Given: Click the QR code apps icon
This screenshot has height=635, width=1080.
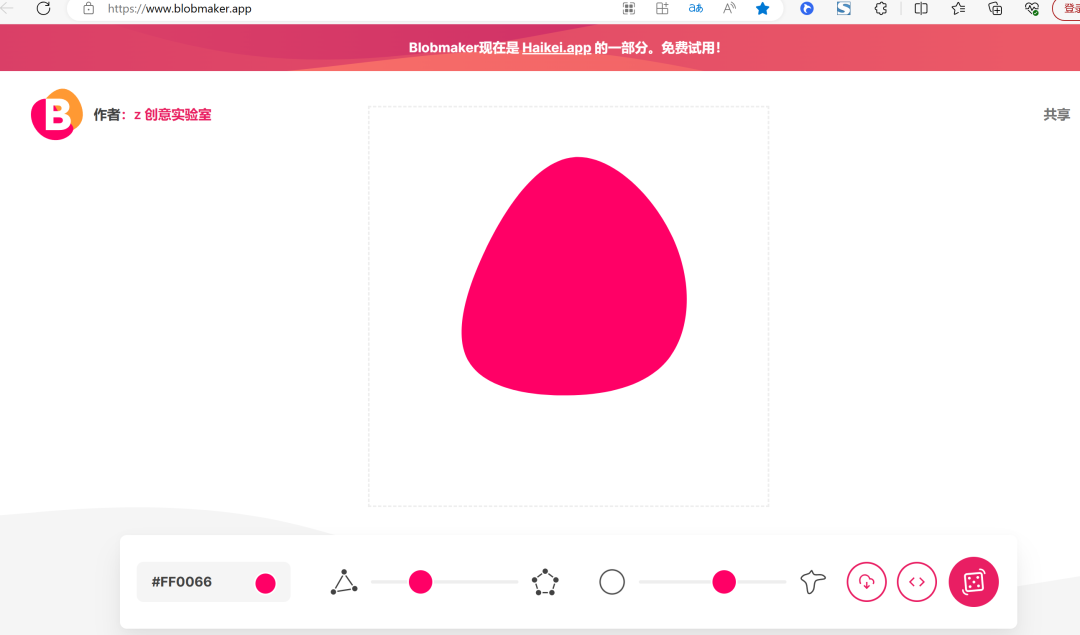Looking at the screenshot, I should click(629, 8).
